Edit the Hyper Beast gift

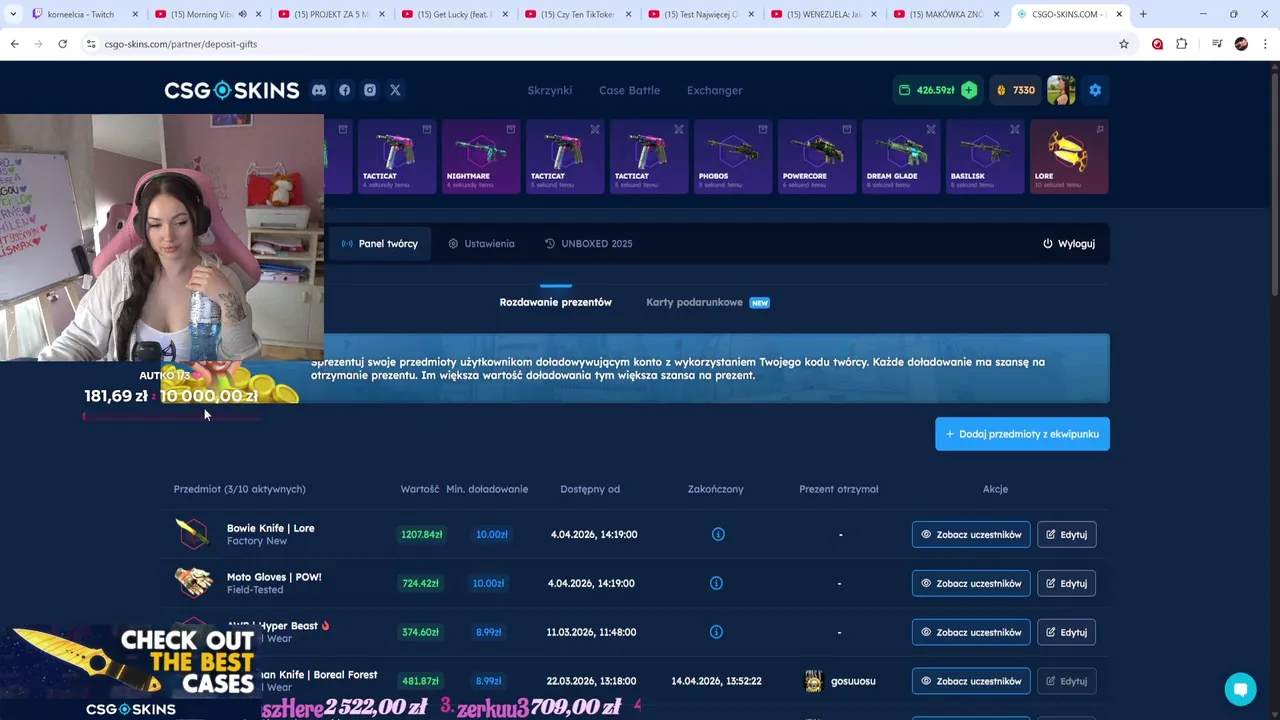[x=1067, y=632]
